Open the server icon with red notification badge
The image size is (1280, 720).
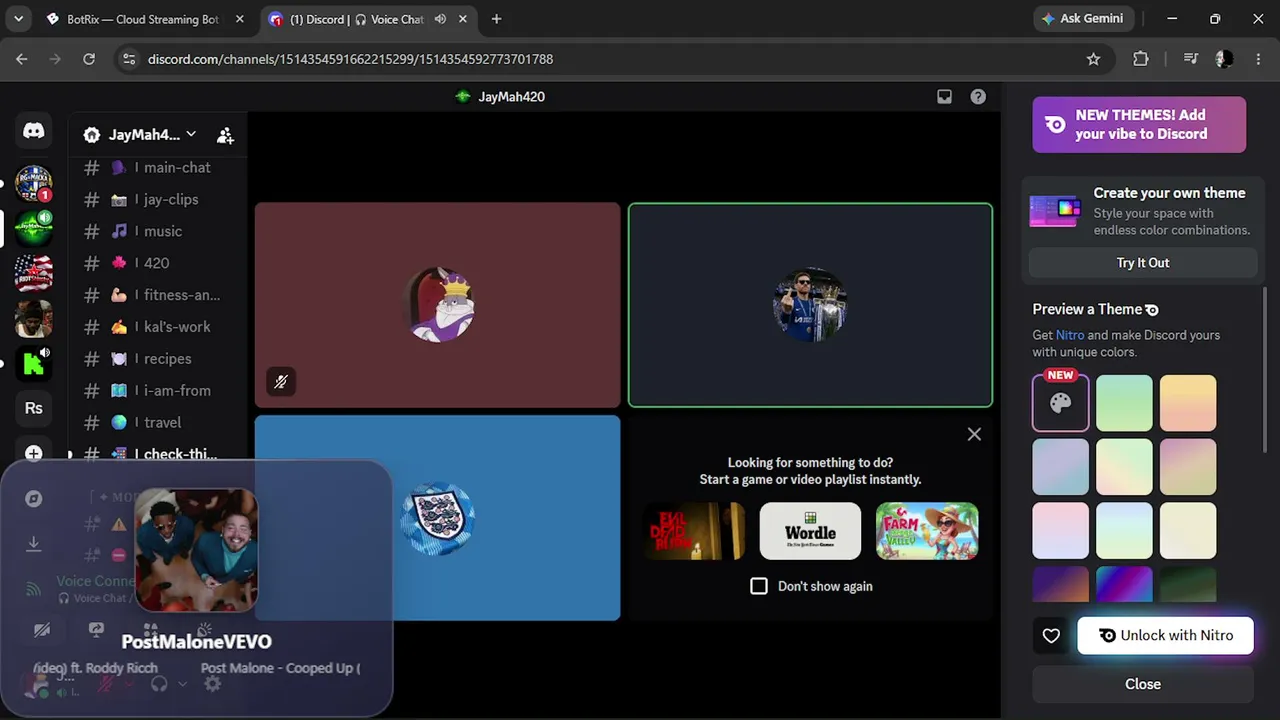(x=34, y=184)
